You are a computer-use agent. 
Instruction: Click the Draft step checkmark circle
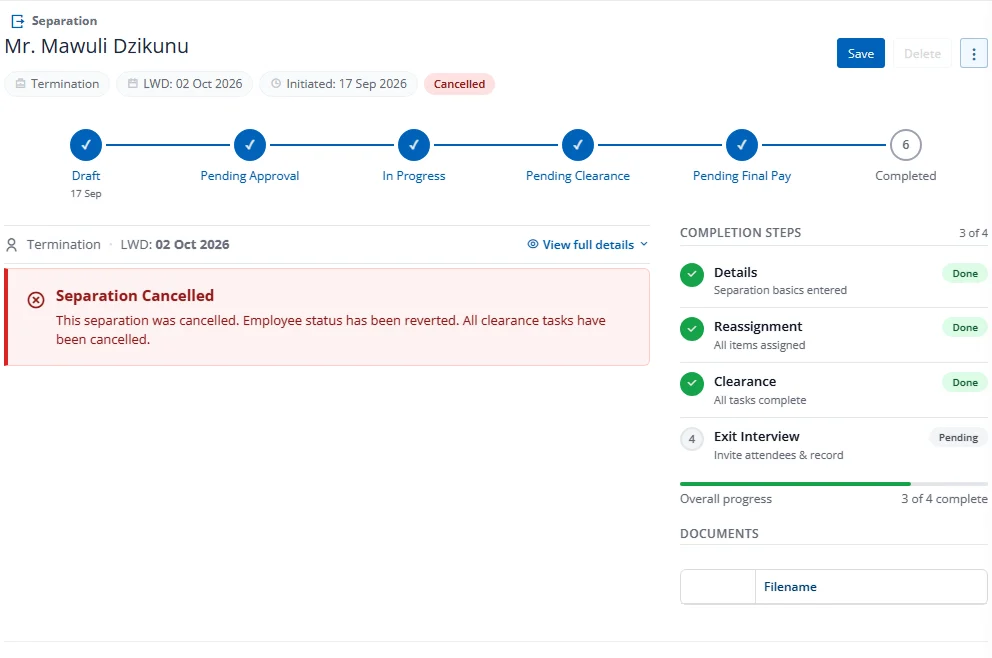point(86,145)
